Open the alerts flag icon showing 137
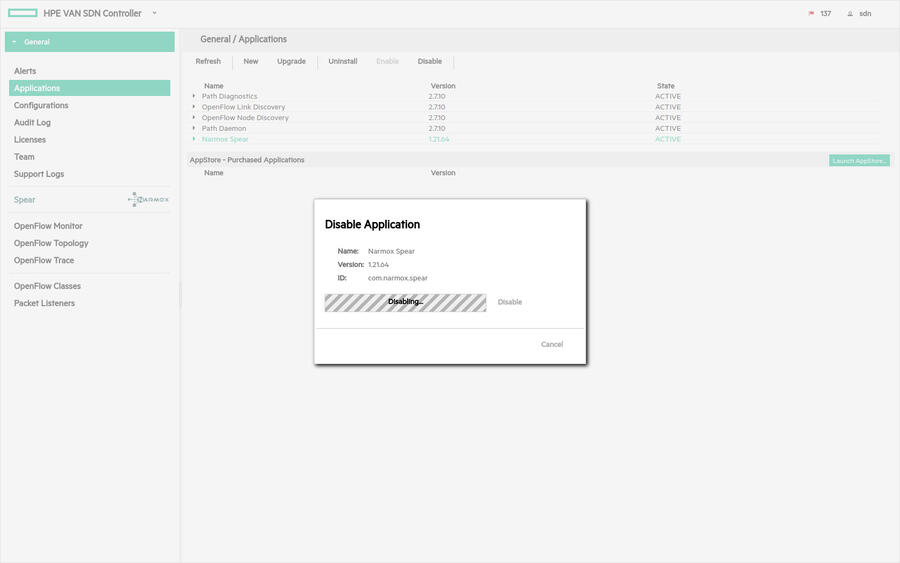Image resolution: width=900 pixels, height=563 pixels. point(811,14)
